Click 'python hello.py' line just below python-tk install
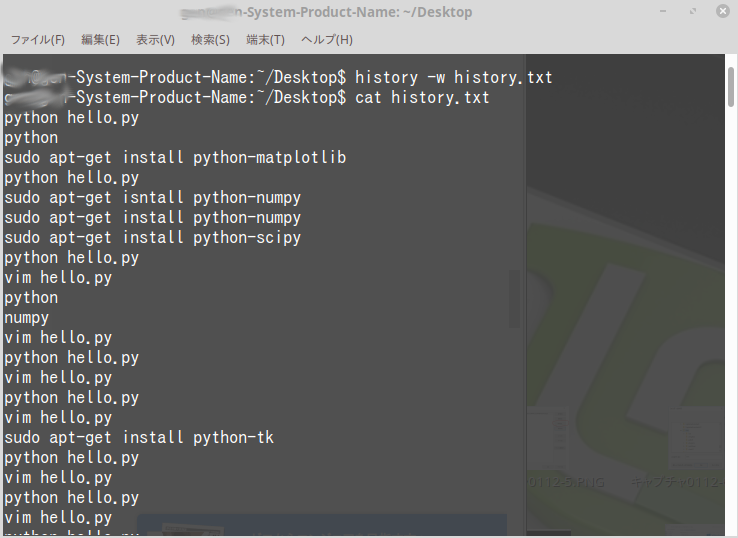The image size is (738, 538). (72, 458)
